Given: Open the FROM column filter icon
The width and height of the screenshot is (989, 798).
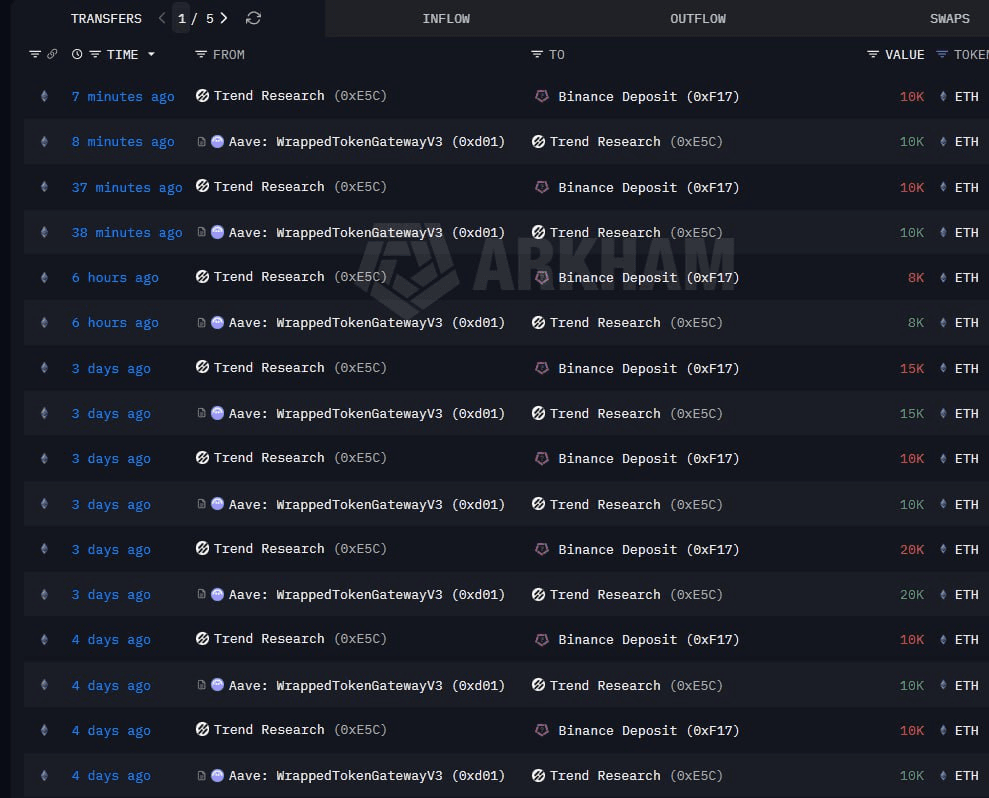Looking at the screenshot, I should (201, 54).
